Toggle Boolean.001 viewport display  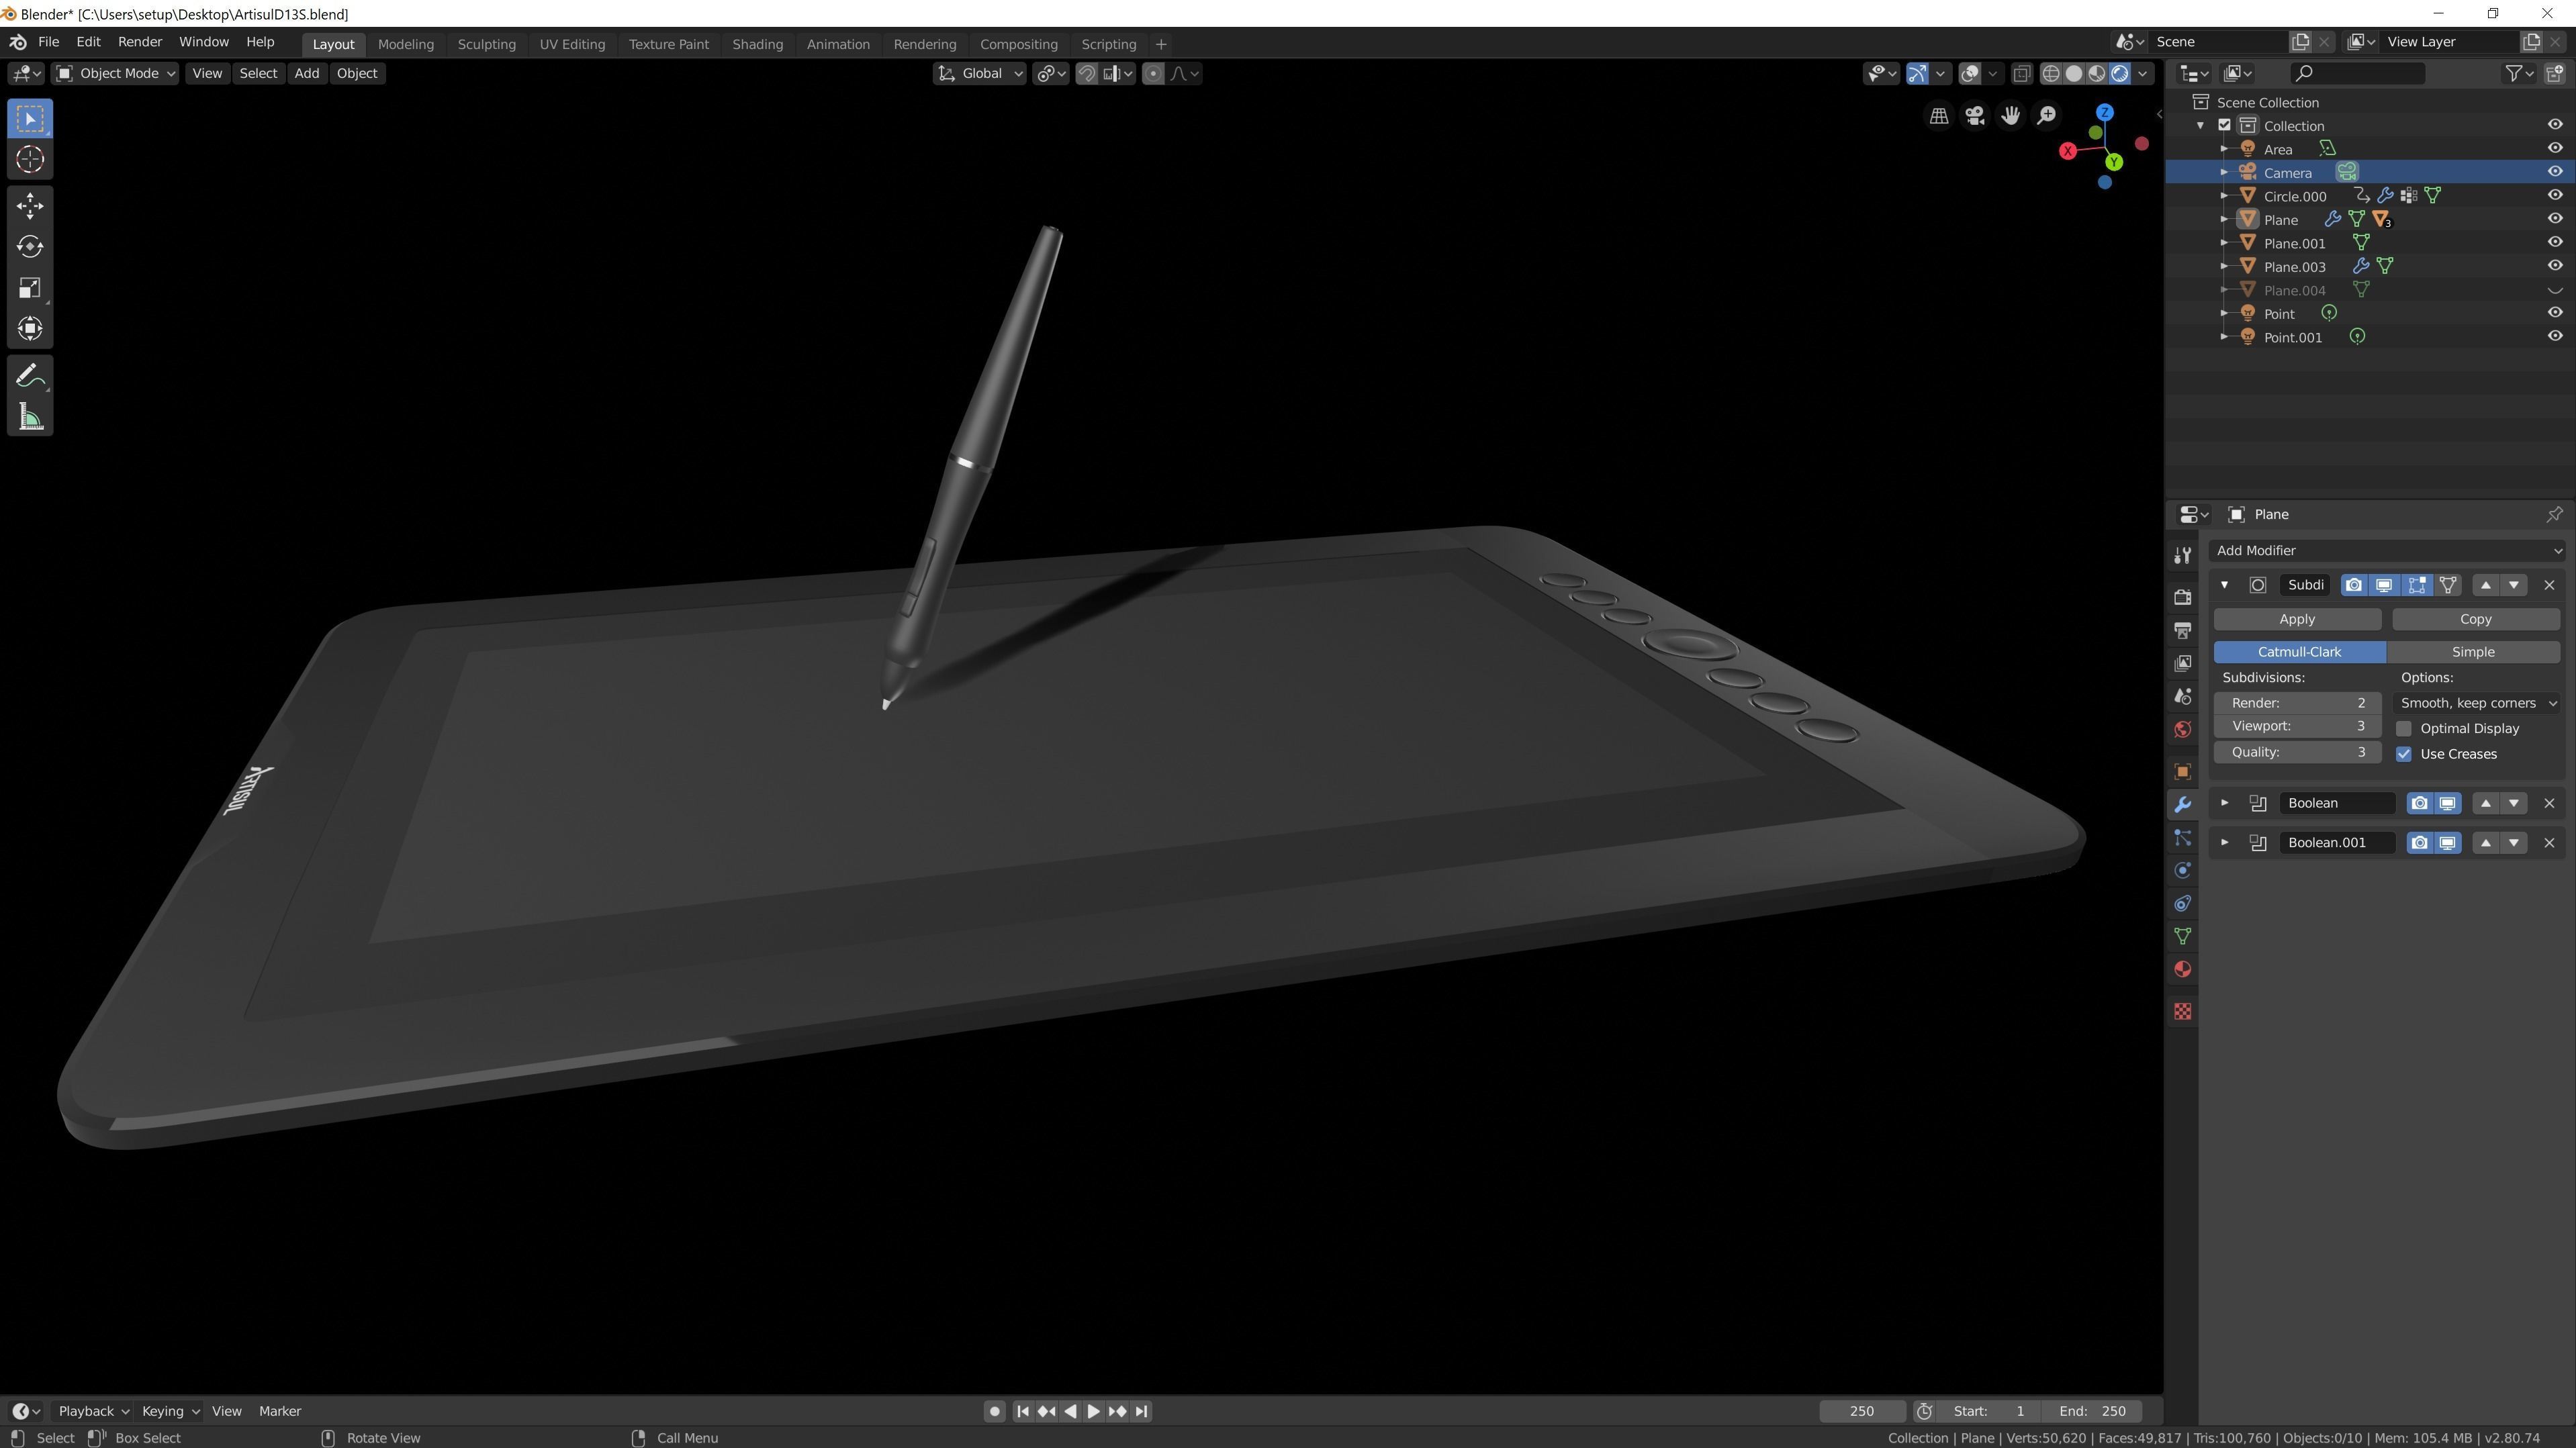coord(2447,843)
